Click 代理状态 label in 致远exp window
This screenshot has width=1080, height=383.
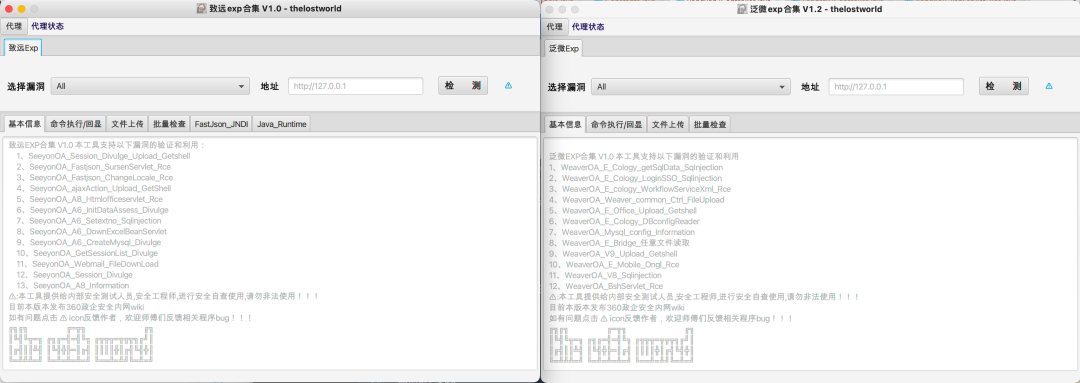[48, 26]
